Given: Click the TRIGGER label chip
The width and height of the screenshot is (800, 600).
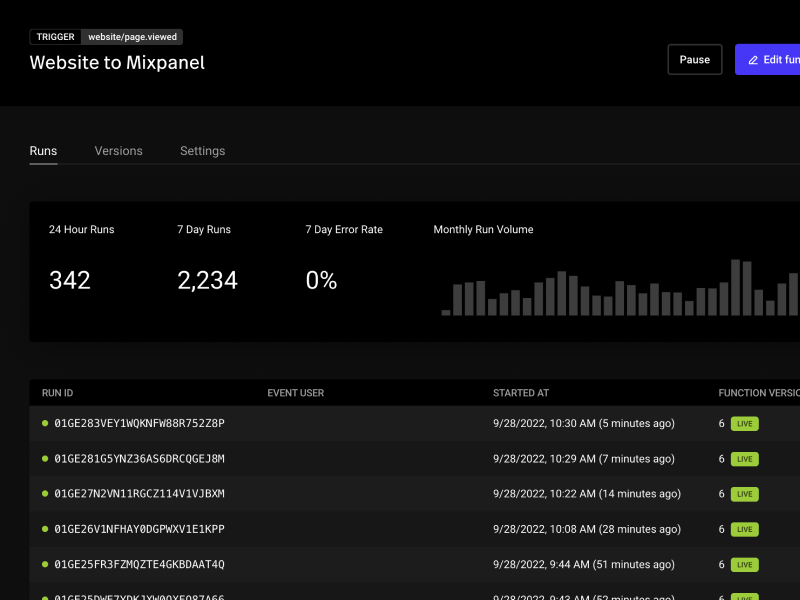Looking at the screenshot, I should [55, 36].
